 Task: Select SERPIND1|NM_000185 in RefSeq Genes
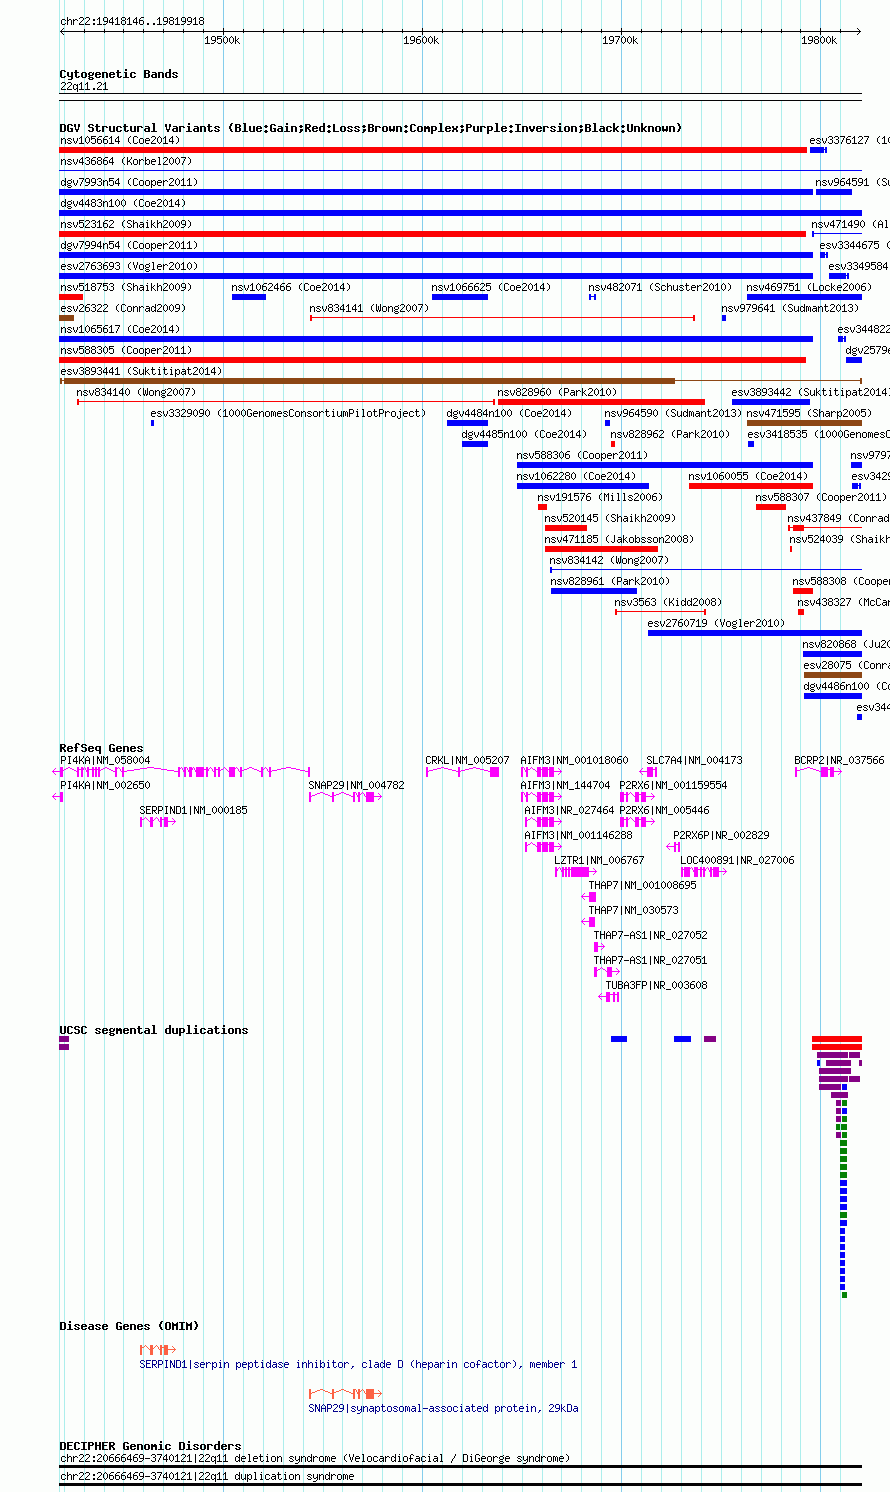pos(158,822)
